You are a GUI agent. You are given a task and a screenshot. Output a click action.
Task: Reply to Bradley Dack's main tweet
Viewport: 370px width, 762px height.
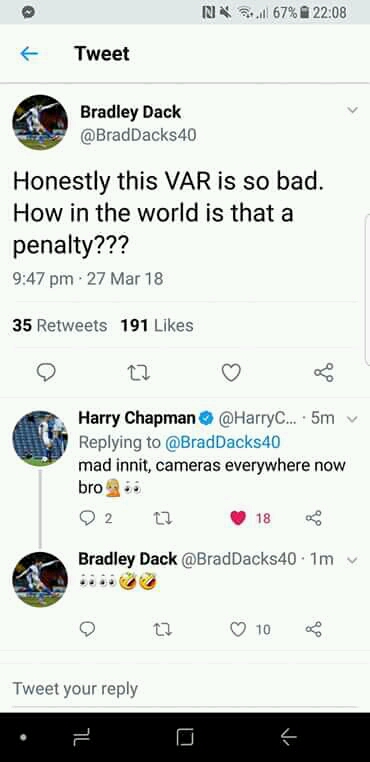(x=46, y=373)
